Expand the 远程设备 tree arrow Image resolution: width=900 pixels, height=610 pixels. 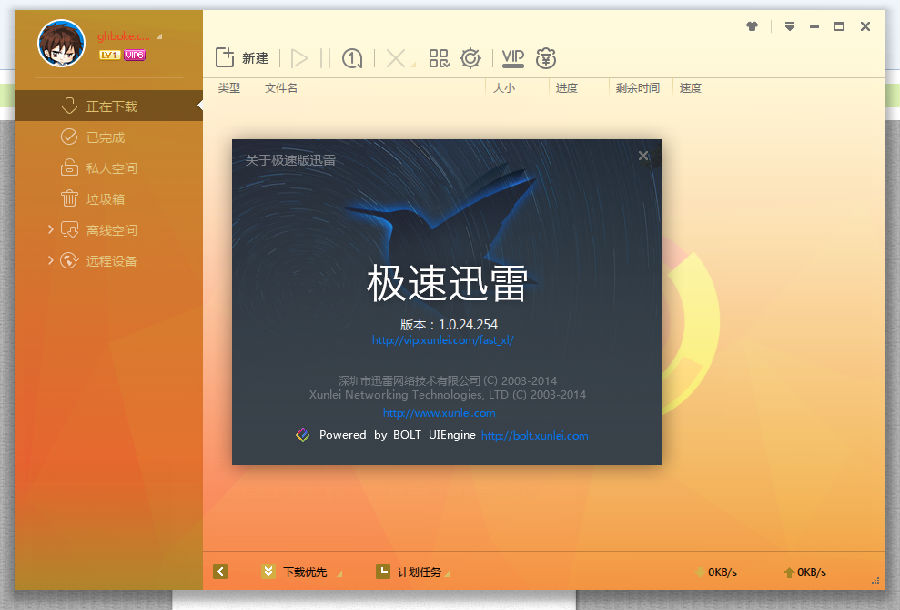click(x=51, y=261)
